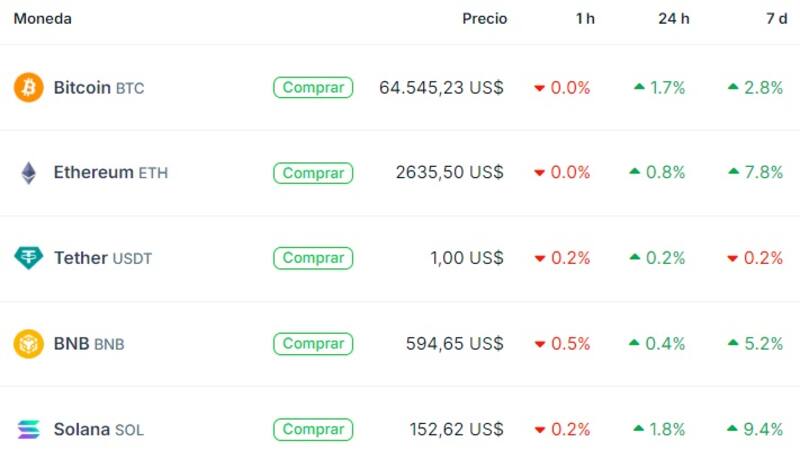This screenshot has height=459, width=800.
Task: Open the Ethereum ETH name link
Action: pos(110,173)
